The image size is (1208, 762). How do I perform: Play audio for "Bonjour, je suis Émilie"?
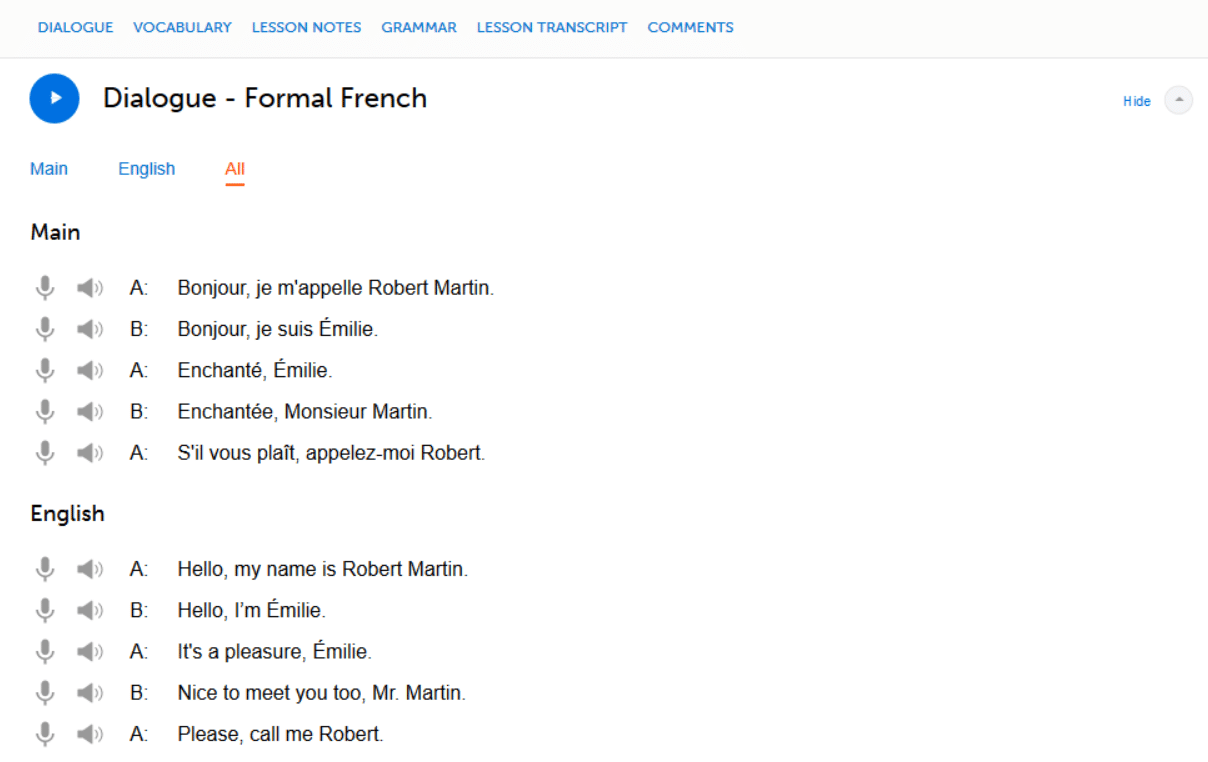point(90,329)
